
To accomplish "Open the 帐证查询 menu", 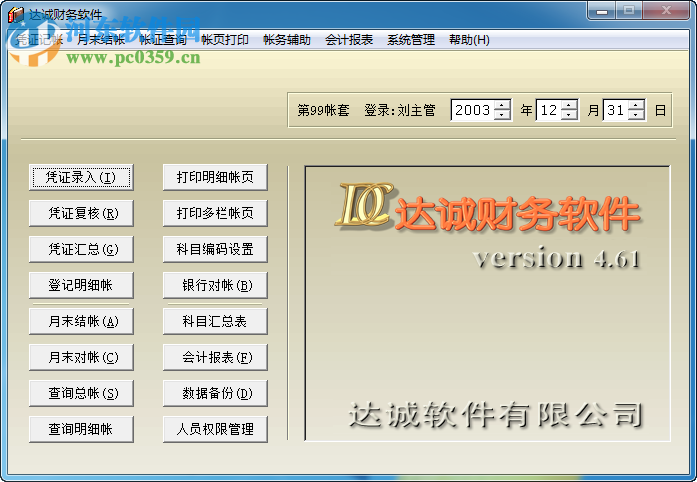I will tap(163, 40).
